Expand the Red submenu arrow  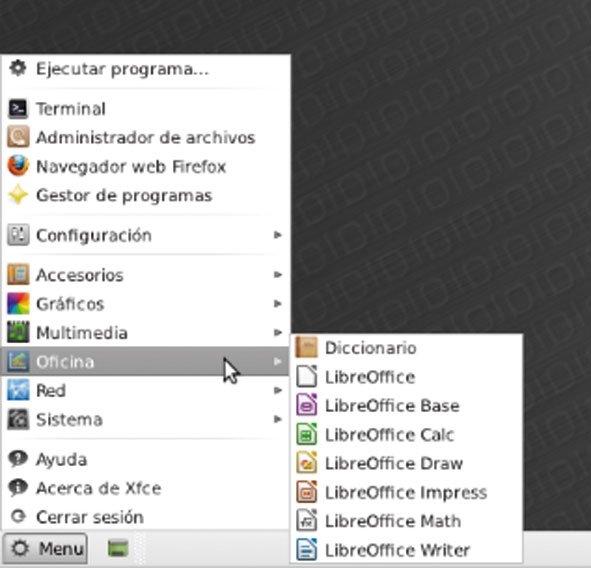(x=278, y=390)
